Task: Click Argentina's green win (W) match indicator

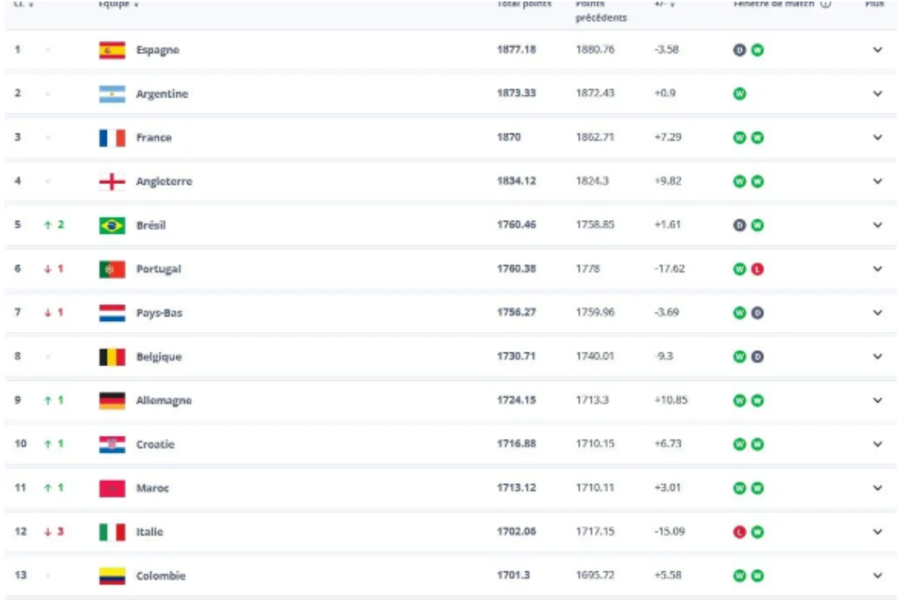Action: click(x=740, y=94)
